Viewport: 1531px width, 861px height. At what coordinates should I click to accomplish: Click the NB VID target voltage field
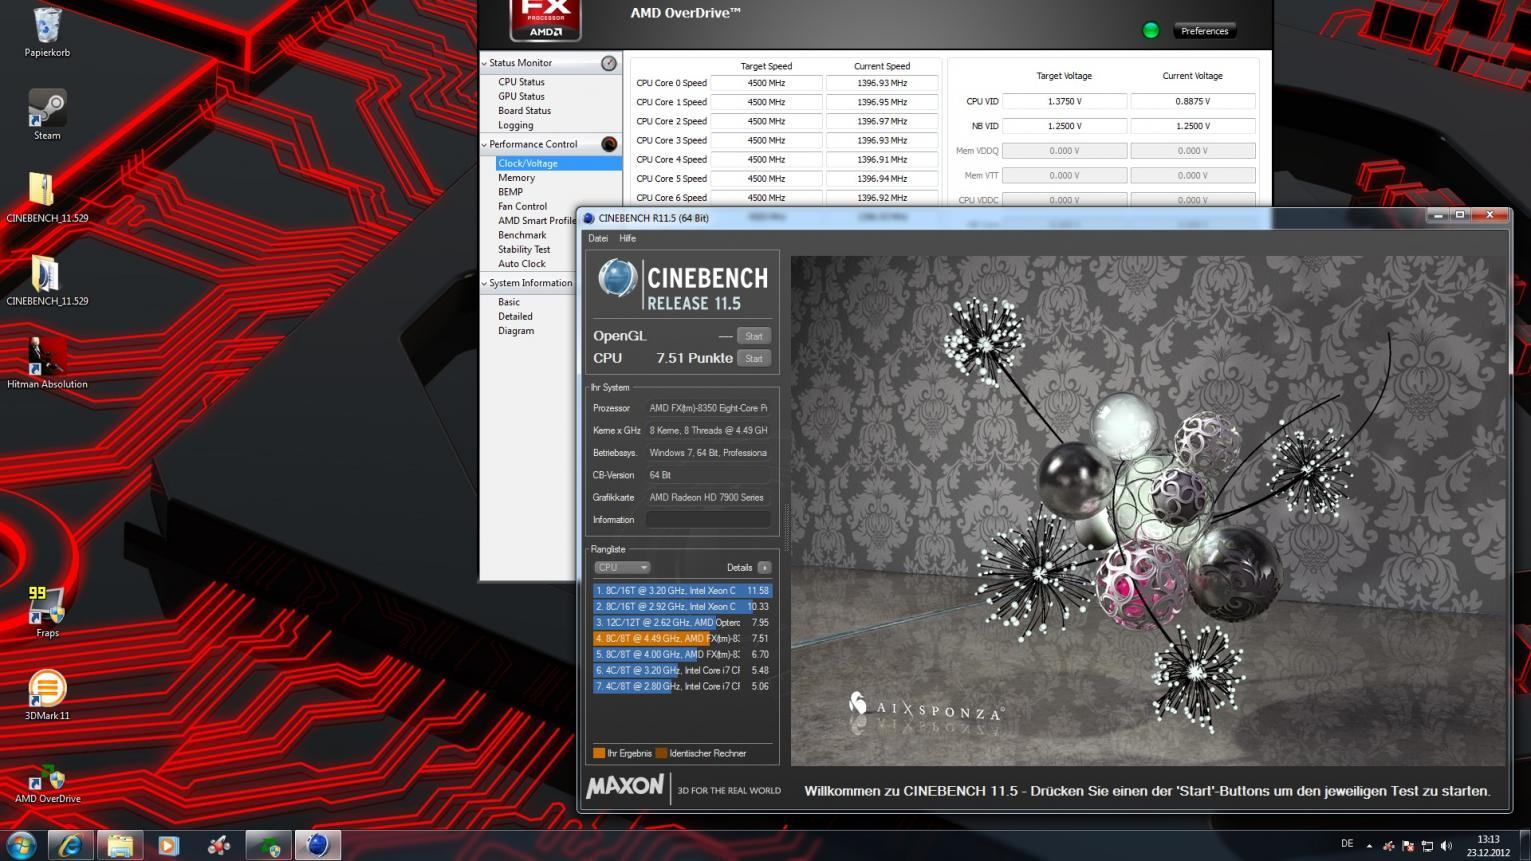pos(1064,126)
